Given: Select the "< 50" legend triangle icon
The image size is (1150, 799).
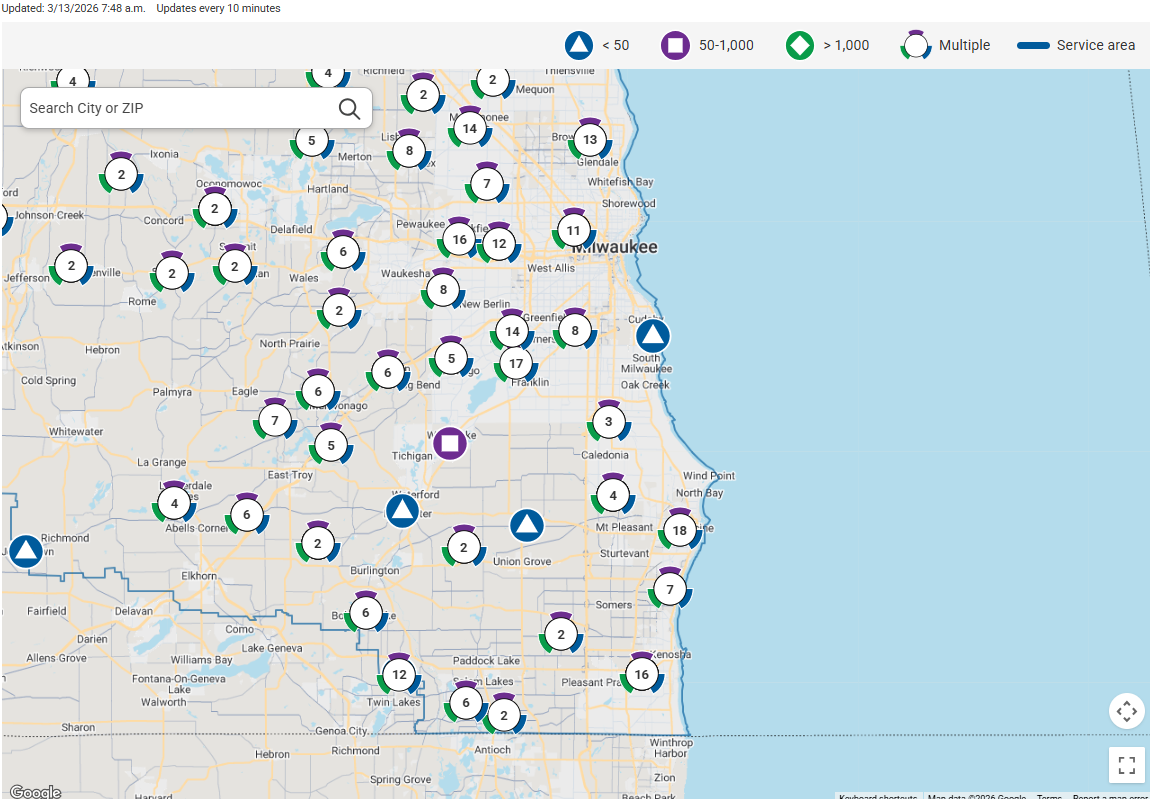Looking at the screenshot, I should coord(578,45).
